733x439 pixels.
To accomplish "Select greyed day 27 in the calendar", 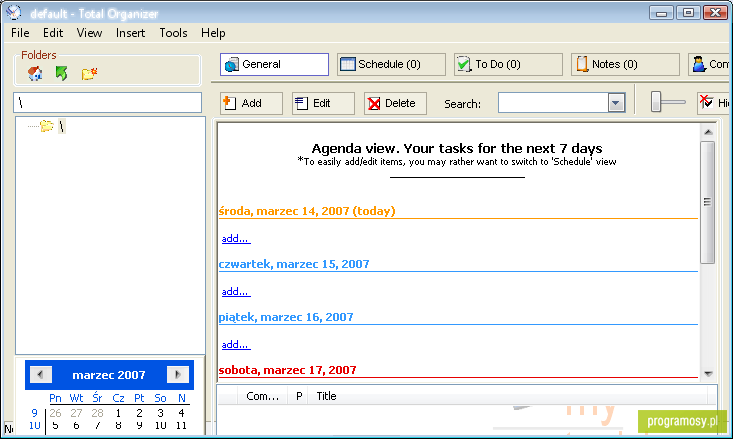I will point(76,413).
